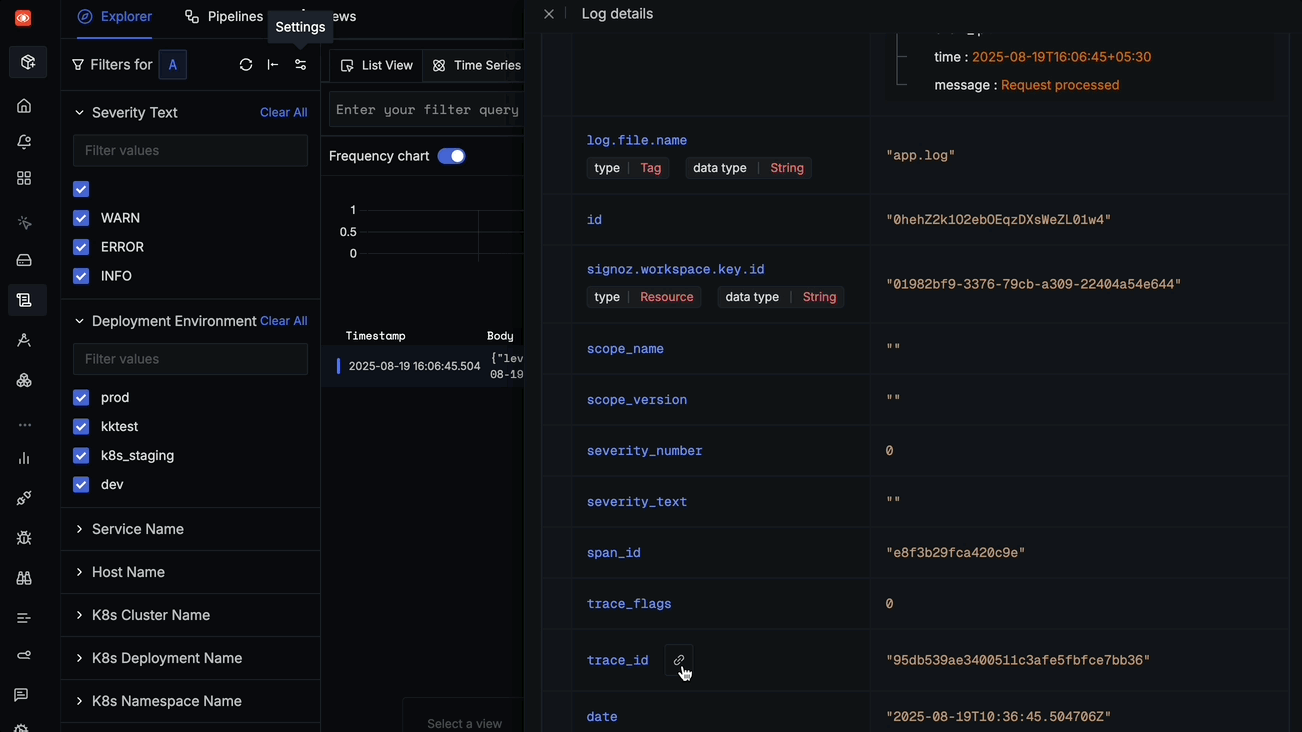Click the link icon beside trace_id
Viewport: 1302px width, 732px height.
[x=679, y=661]
